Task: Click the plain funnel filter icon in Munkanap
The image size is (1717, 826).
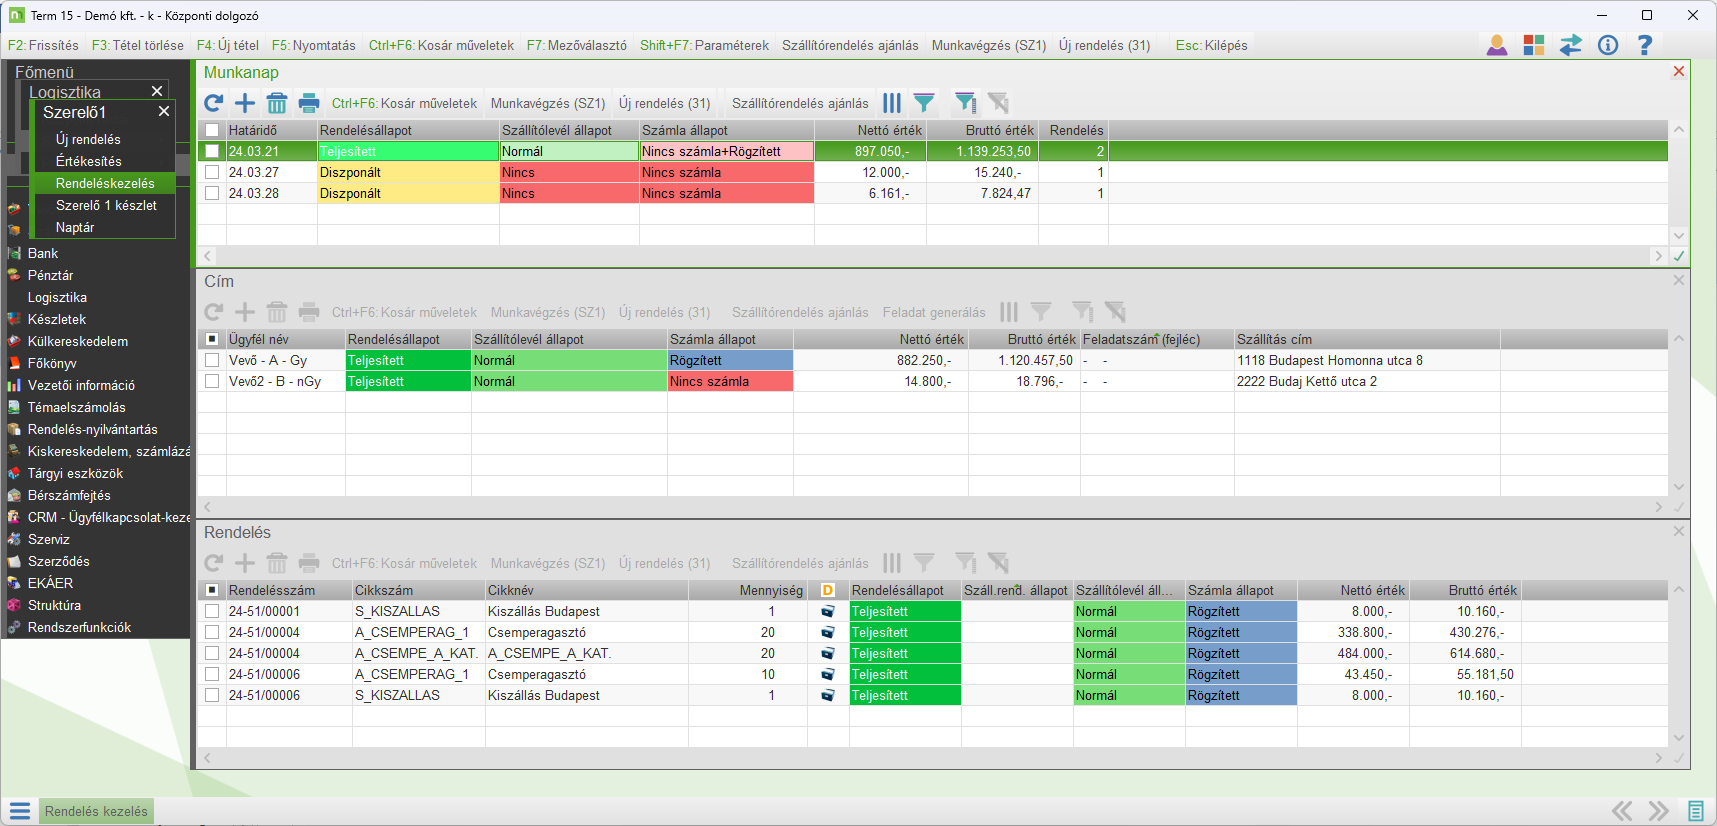Action: [x=924, y=103]
